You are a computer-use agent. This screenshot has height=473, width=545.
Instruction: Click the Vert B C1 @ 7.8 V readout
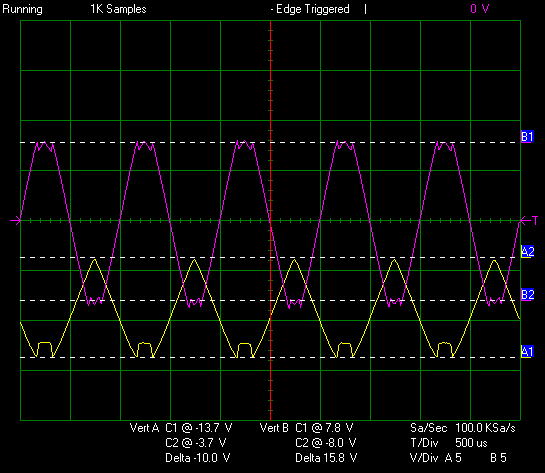click(x=307, y=428)
